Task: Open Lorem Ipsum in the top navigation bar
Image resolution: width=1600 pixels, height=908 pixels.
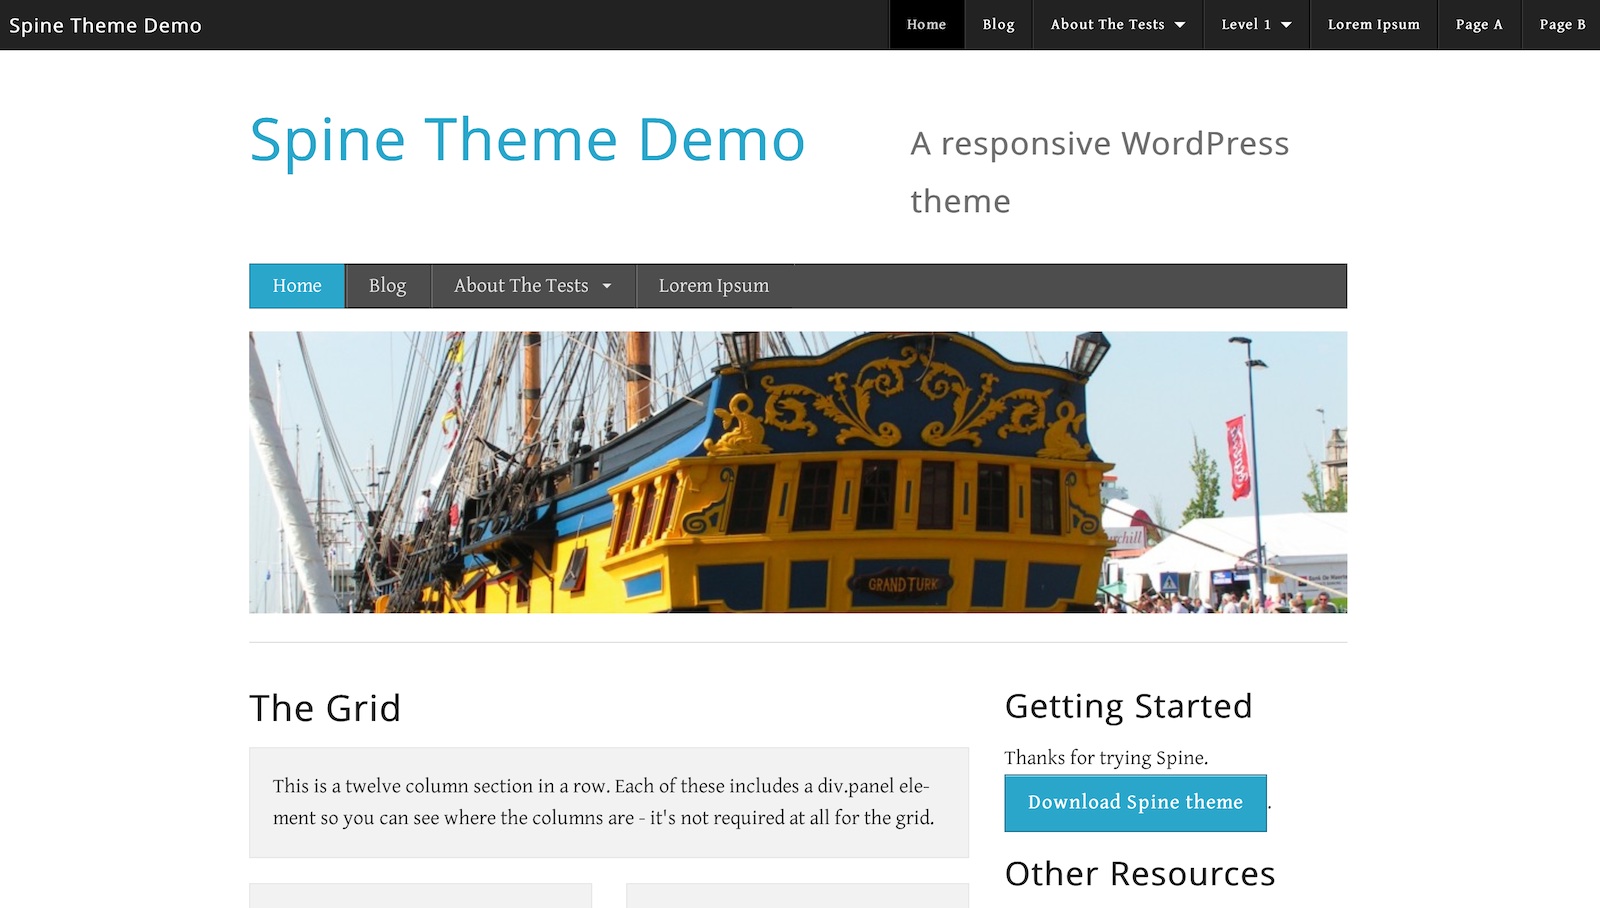Action: pyautogui.click(x=1373, y=24)
